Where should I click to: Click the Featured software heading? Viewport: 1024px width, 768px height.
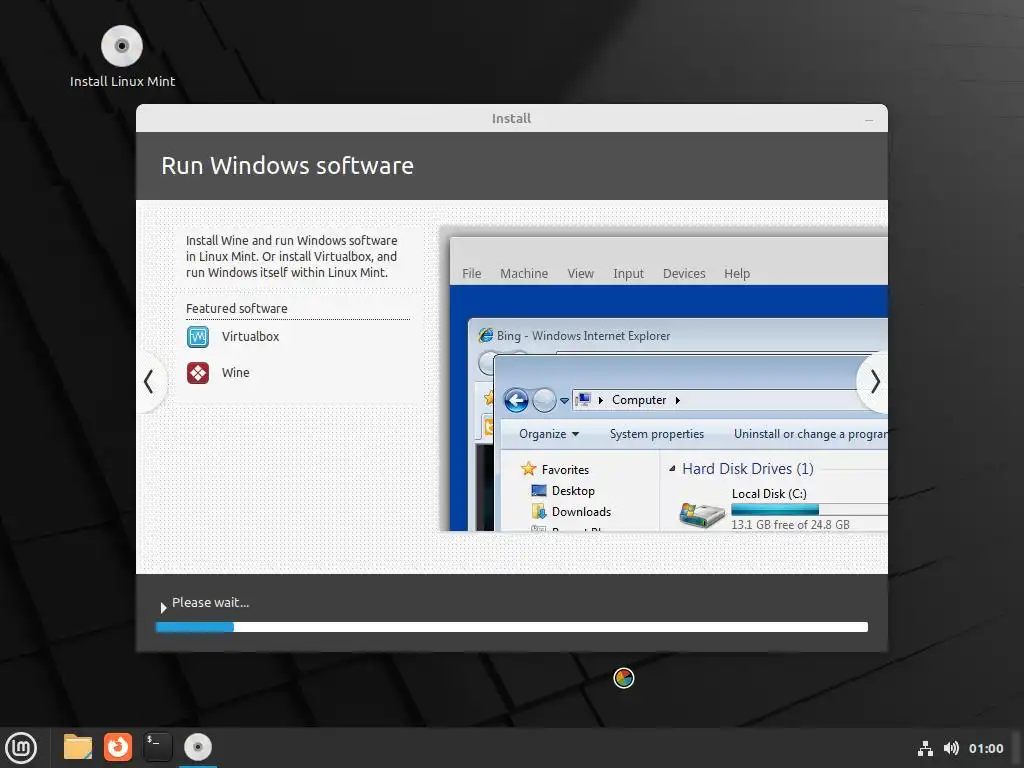point(236,308)
